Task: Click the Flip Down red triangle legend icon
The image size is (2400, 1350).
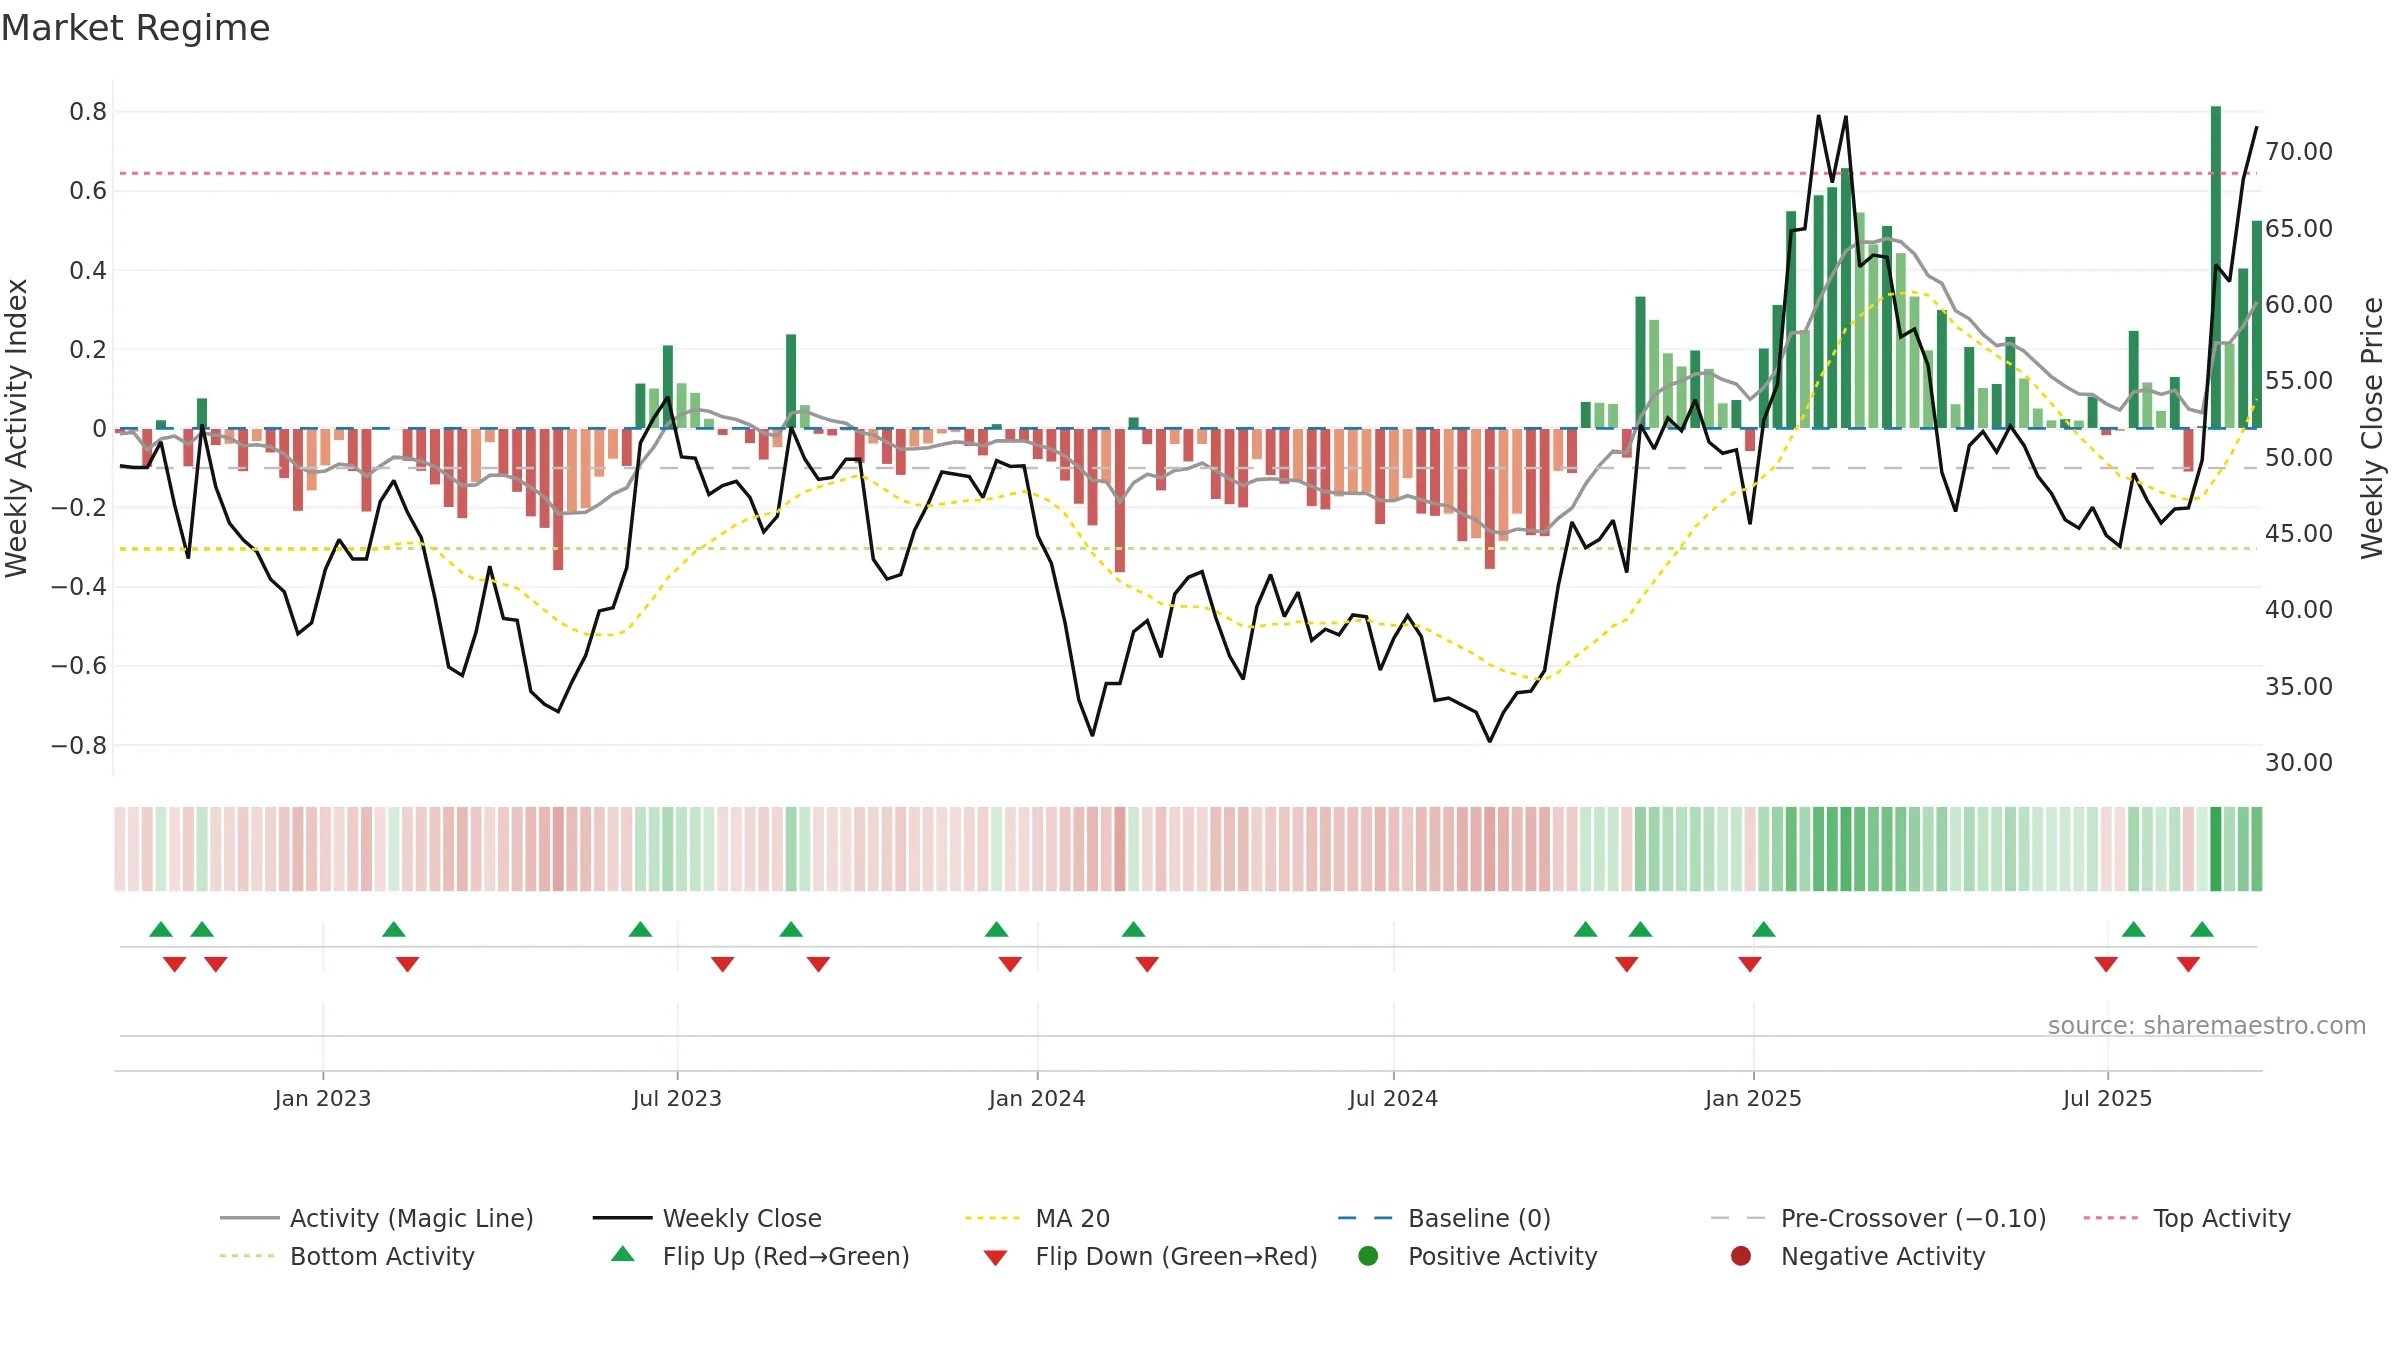Action: [995, 1258]
